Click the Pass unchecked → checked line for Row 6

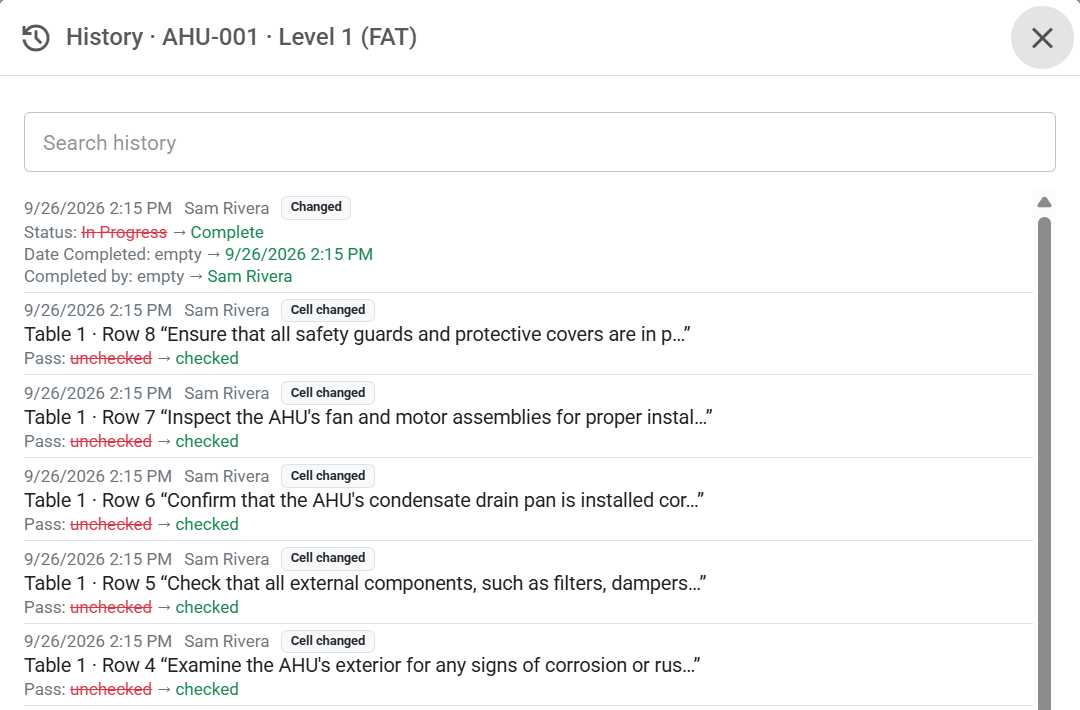pos(132,524)
